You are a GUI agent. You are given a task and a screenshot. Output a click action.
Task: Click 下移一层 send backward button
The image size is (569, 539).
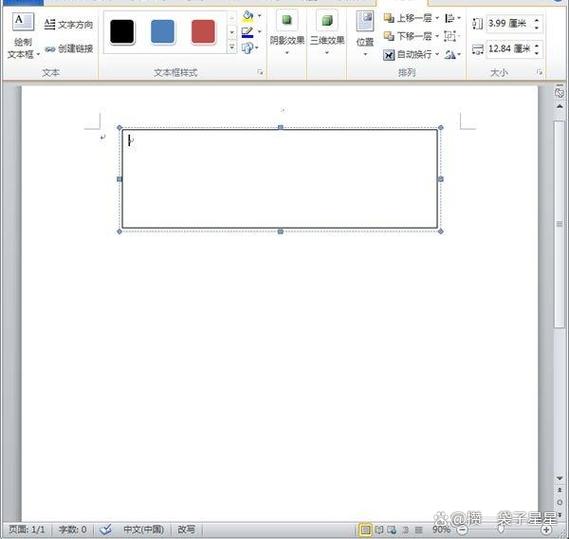(x=408, y=36)
